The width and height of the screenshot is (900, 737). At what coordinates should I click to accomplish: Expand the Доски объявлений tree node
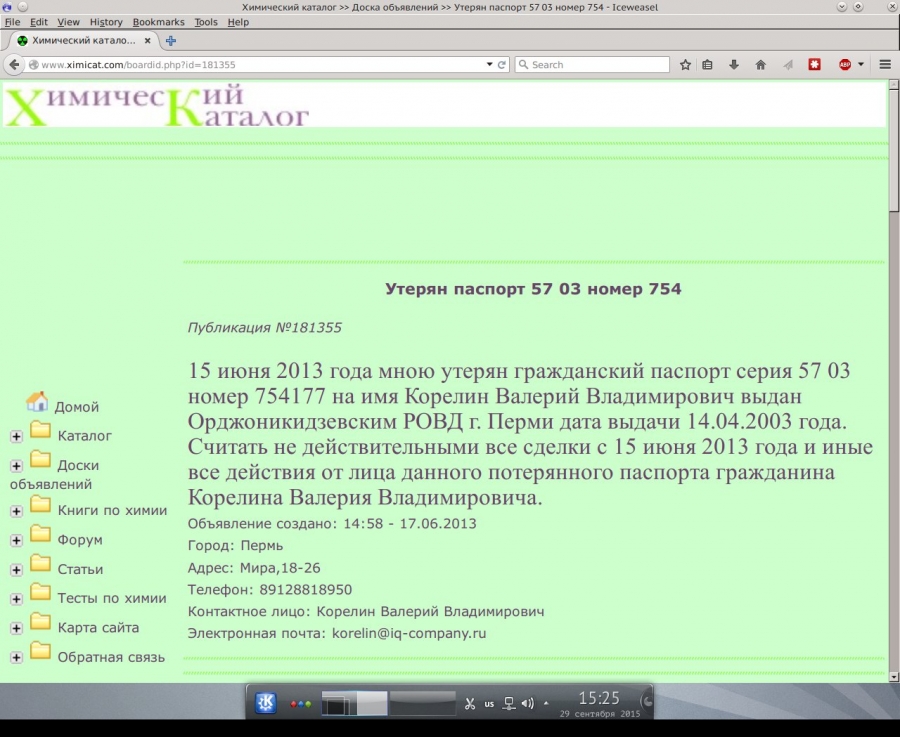coord(16,466)
